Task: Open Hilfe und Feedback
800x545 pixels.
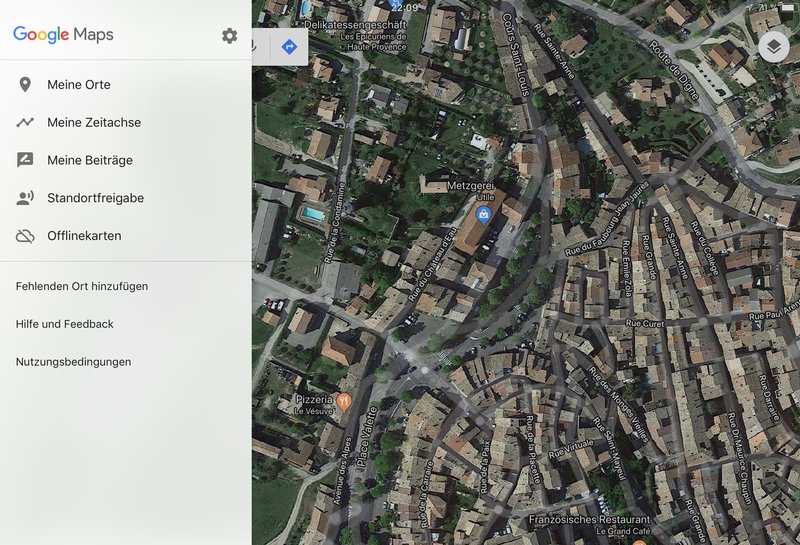Action: [65, 324]
